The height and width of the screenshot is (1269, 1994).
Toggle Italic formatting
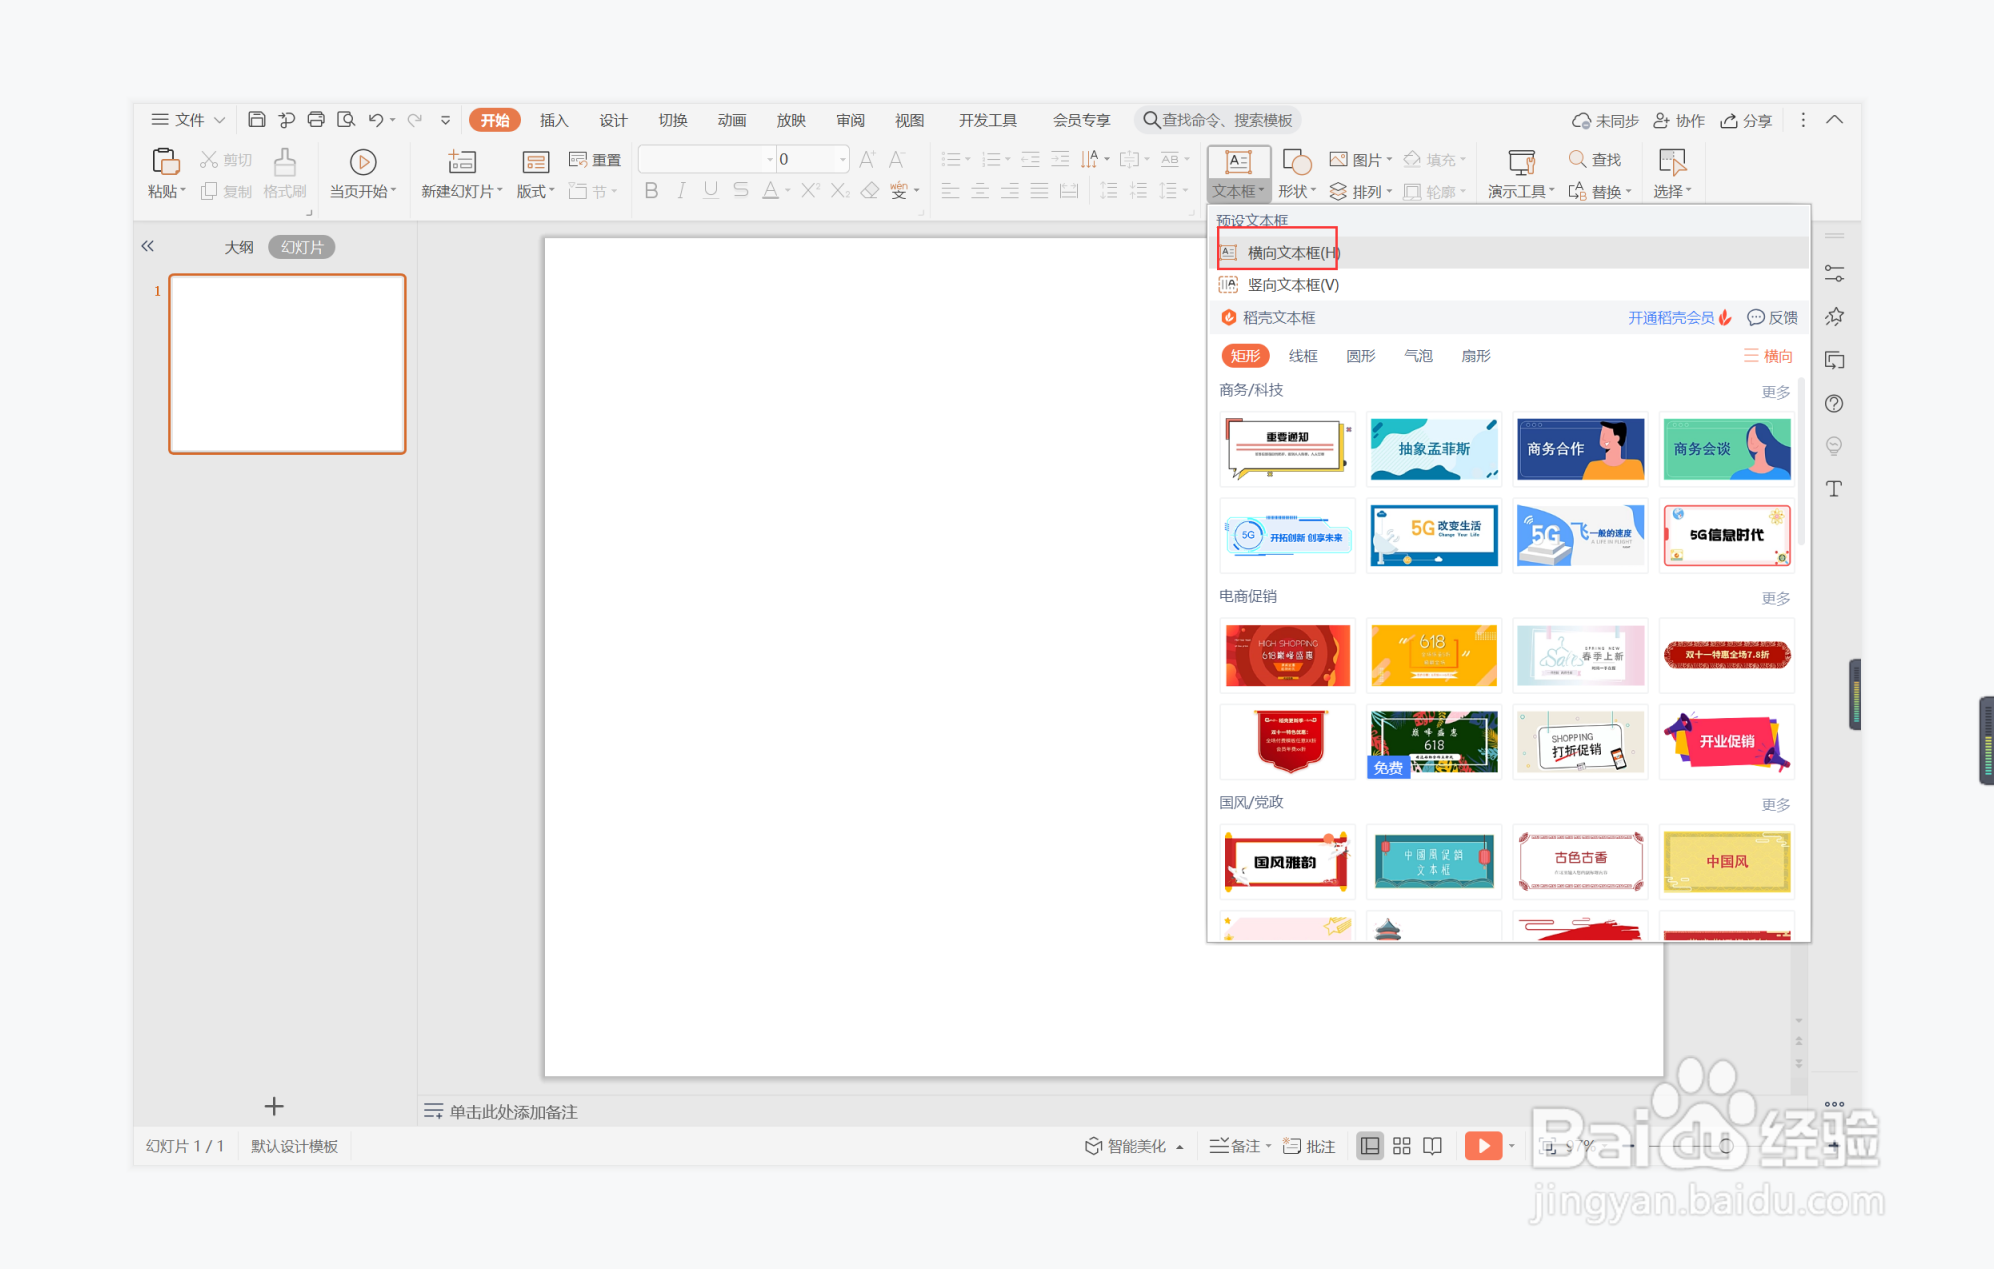[x=681, y=190]
